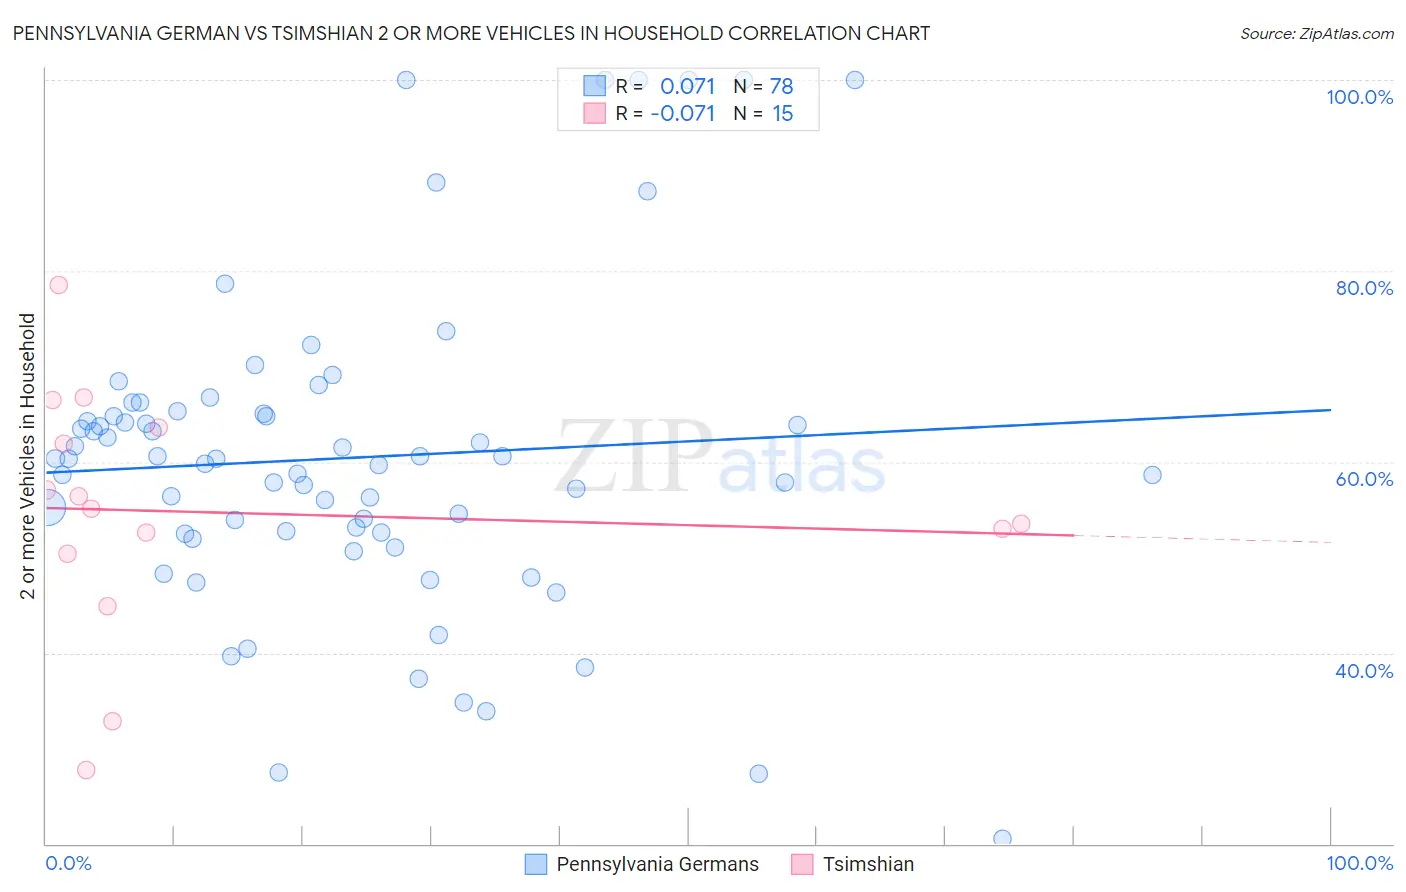Click the blue trend line

[688, 440]
